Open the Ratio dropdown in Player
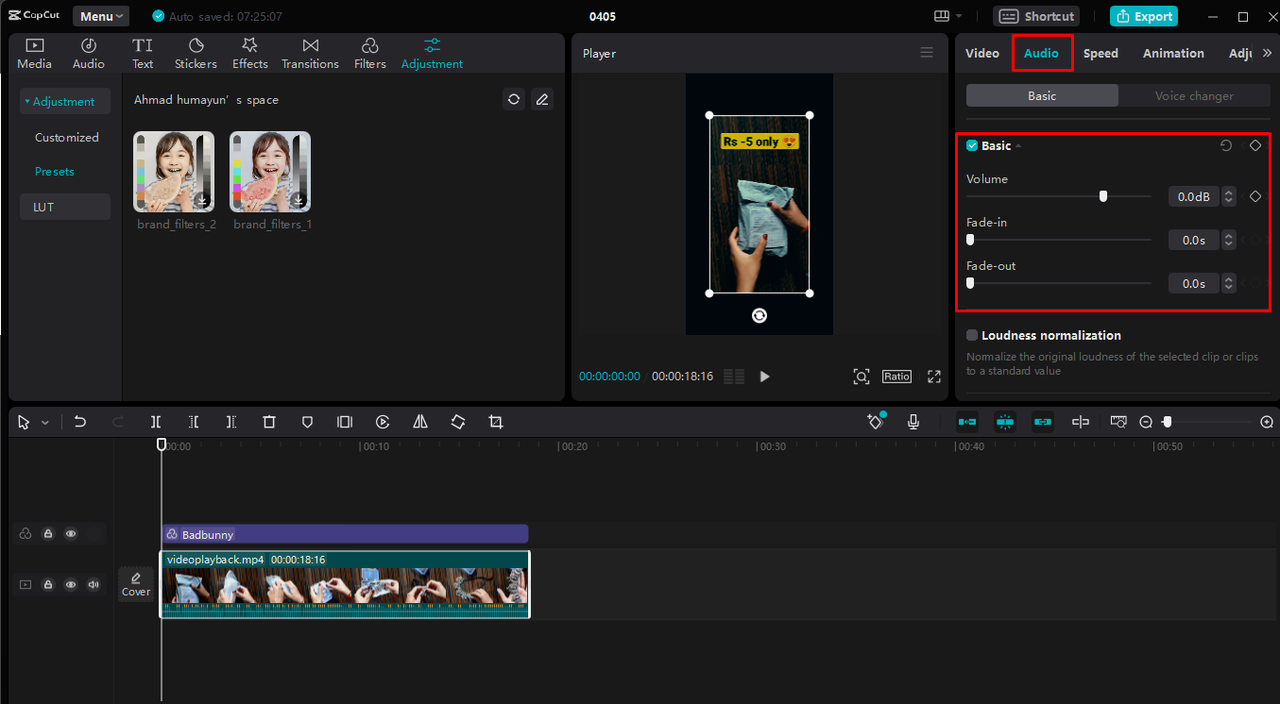Screen dimensions: 1280x704 coord(897,376)
